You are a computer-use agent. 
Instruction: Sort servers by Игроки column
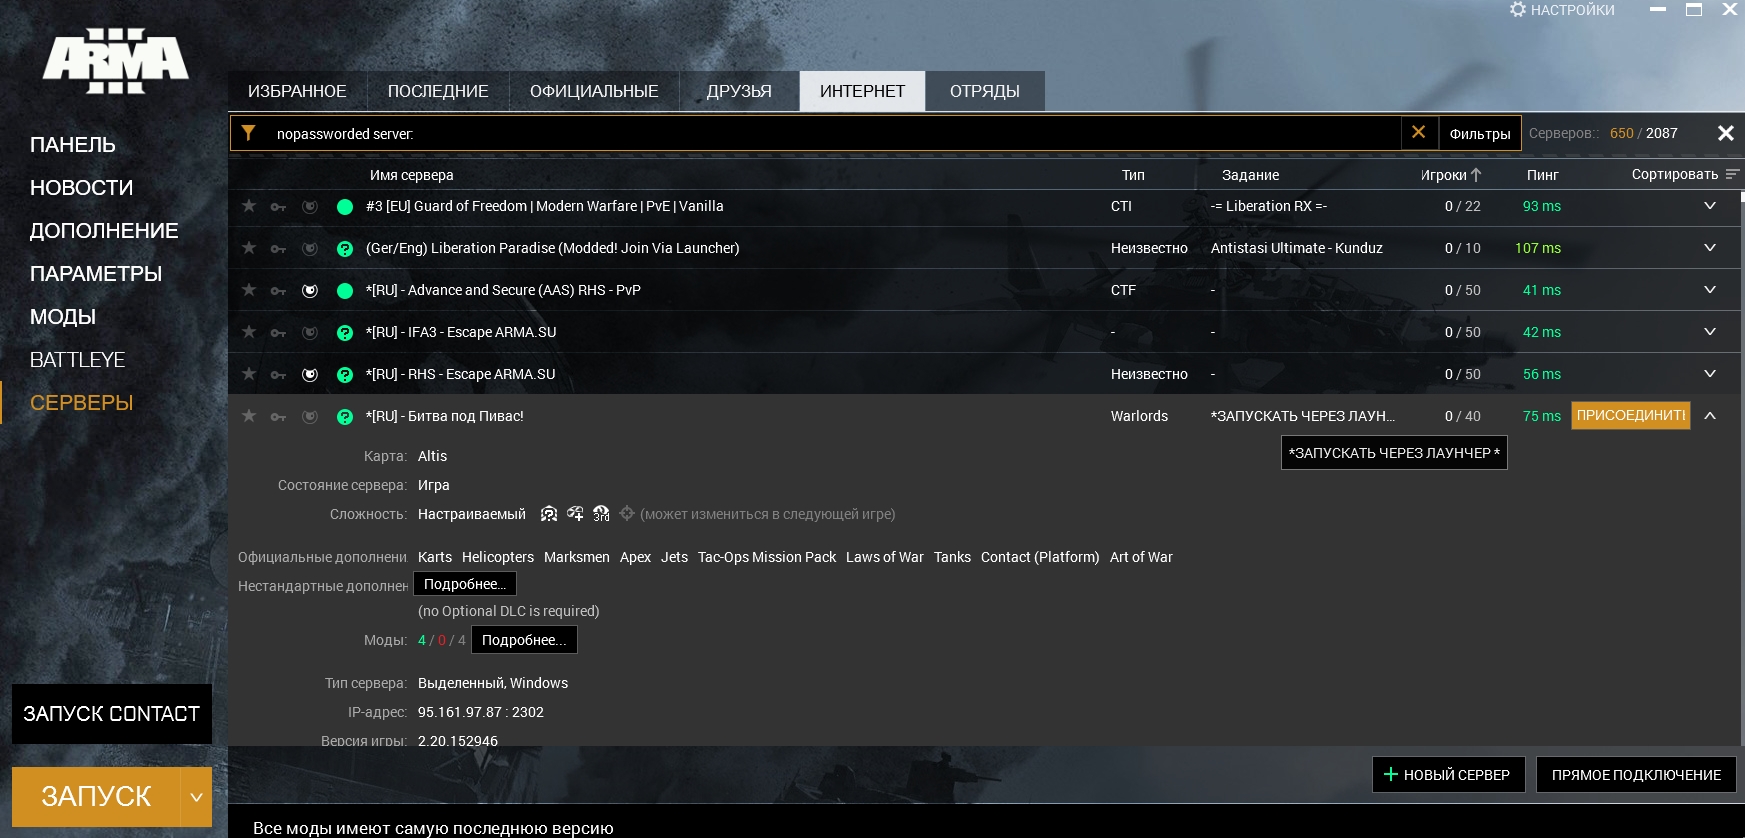[1451, 175]
